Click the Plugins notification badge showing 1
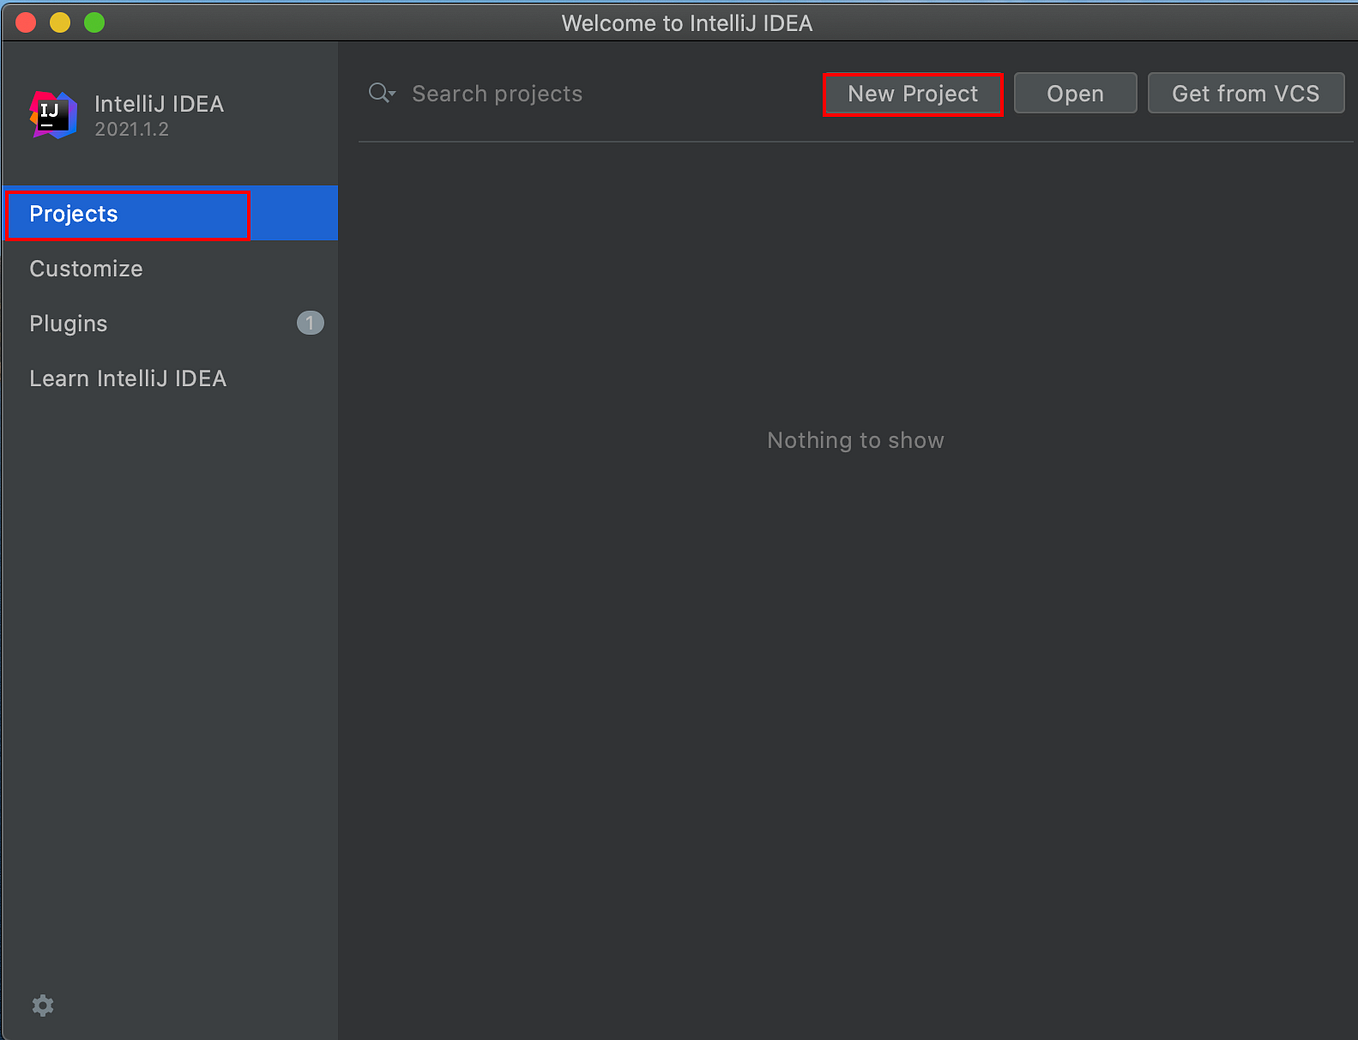This screenshot has height=1040, width=1358. (x=310, y=322)
